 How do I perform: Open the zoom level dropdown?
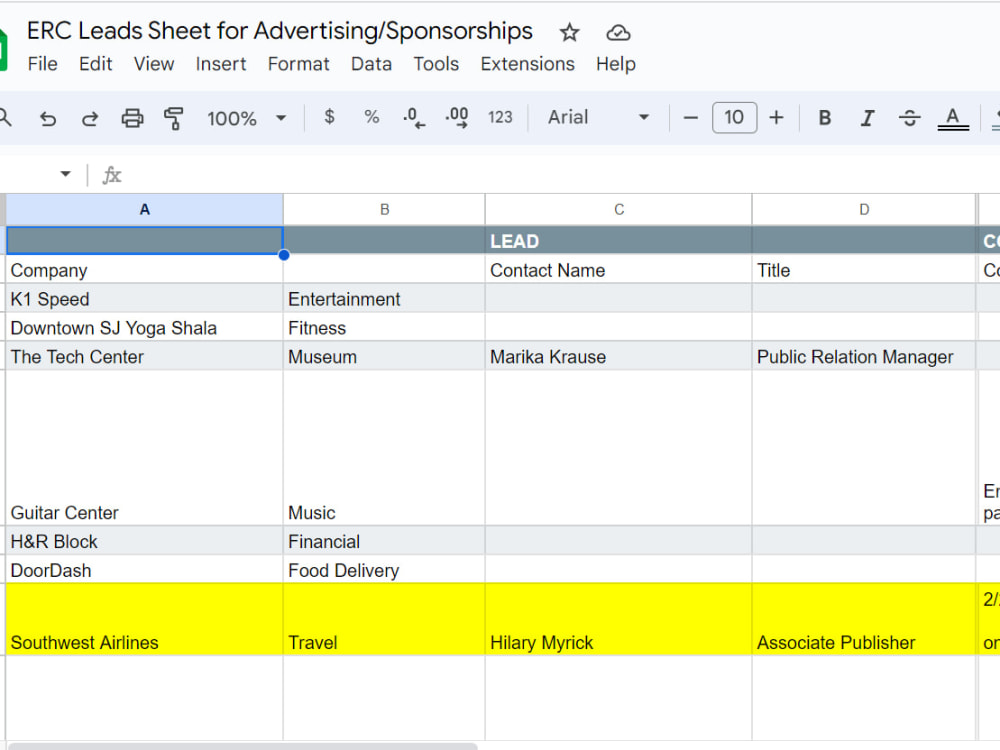[x=247, y=118]
